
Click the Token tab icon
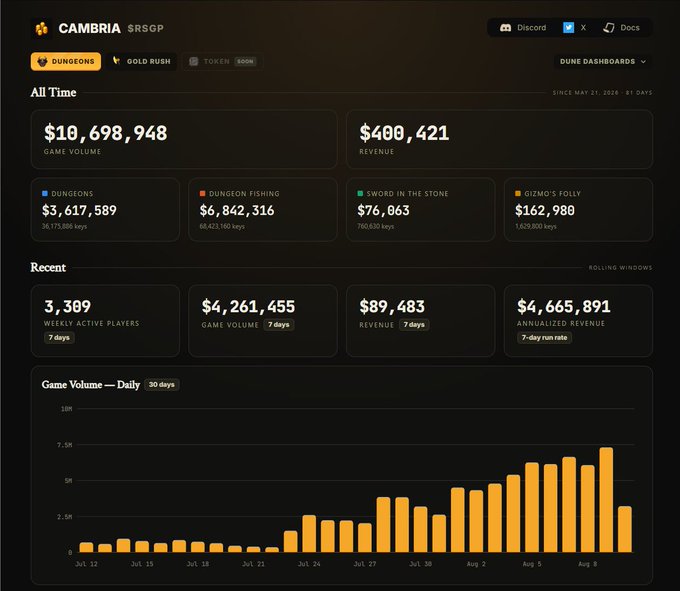tap(194, 62)
